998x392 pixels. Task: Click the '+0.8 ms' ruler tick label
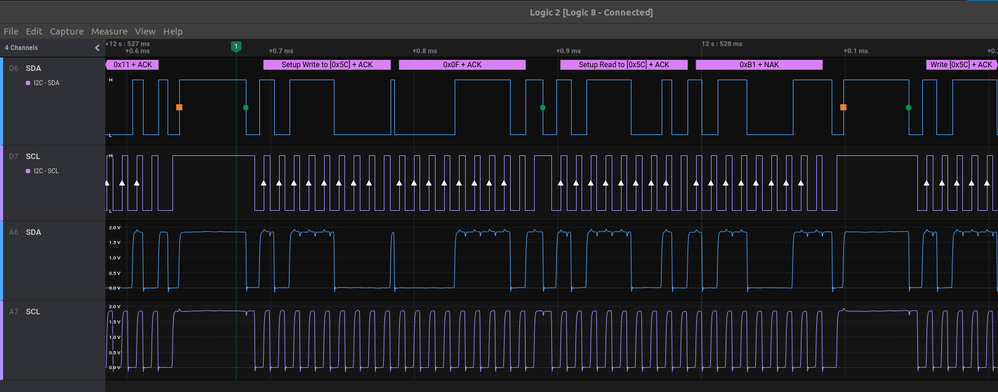(425, 51)
